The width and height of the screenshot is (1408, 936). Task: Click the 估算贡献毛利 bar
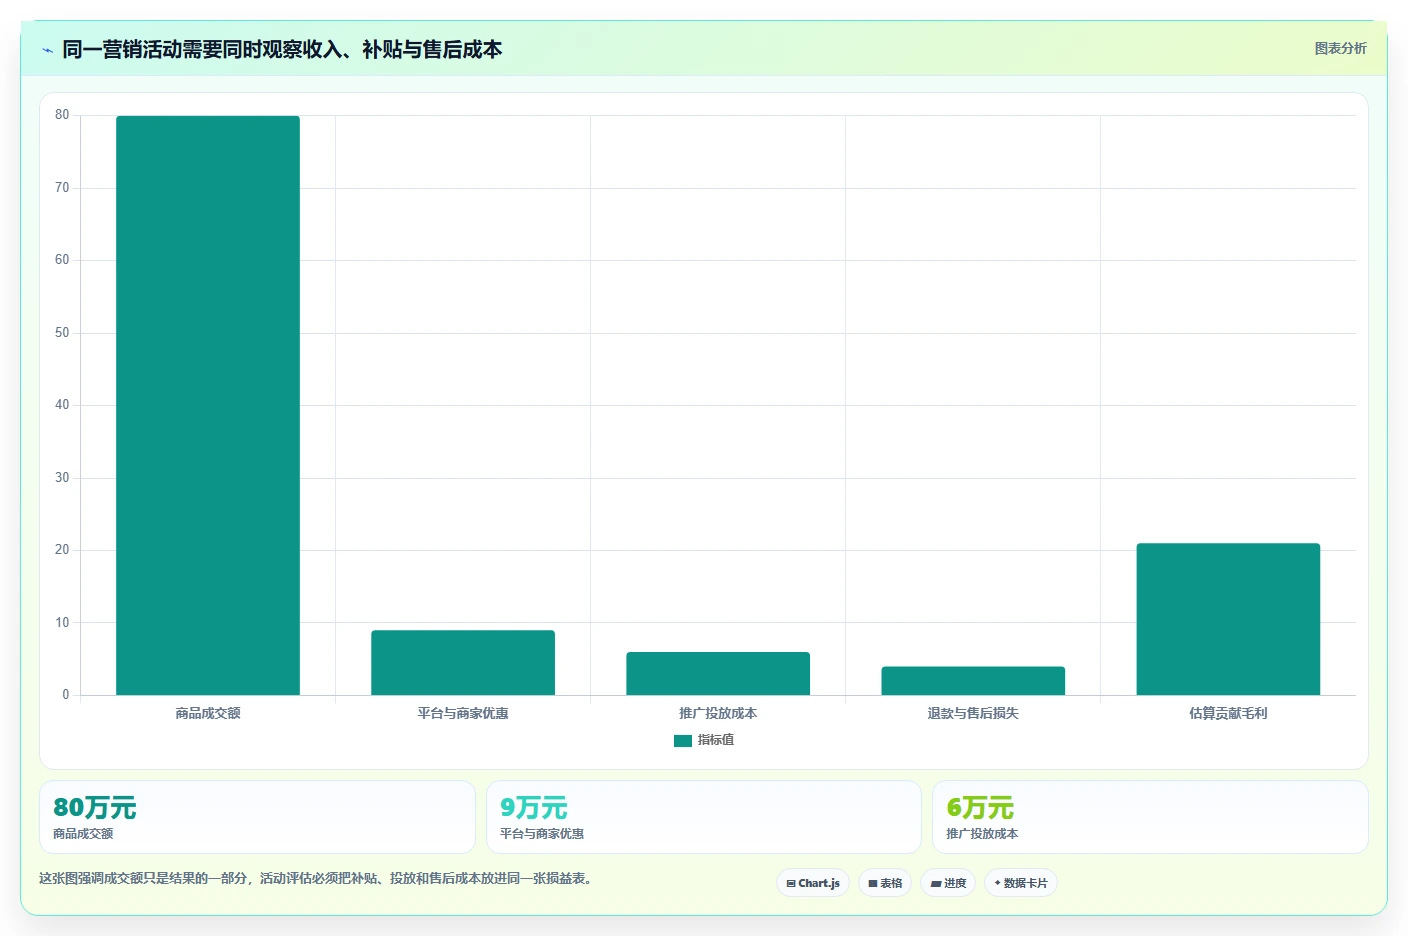coord(1228,619)
